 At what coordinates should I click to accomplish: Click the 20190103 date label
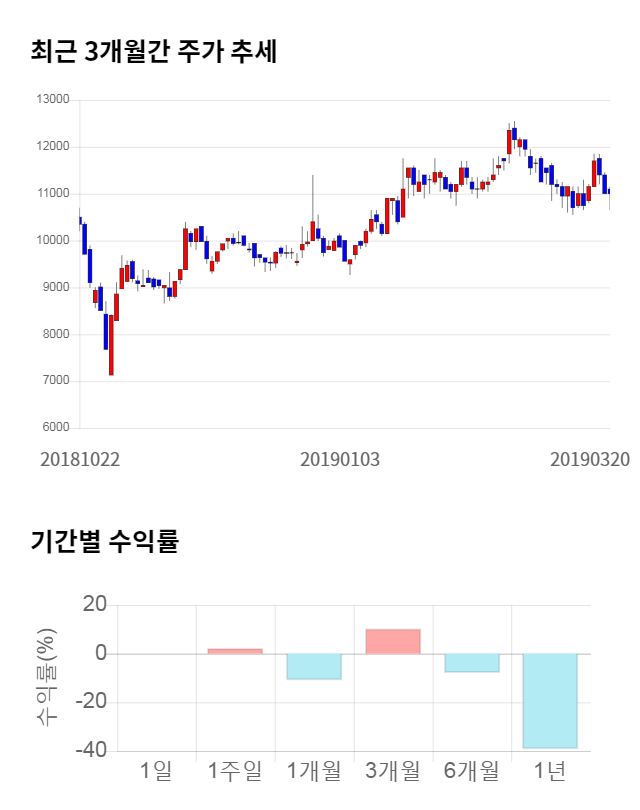click(x=340, y=459)
